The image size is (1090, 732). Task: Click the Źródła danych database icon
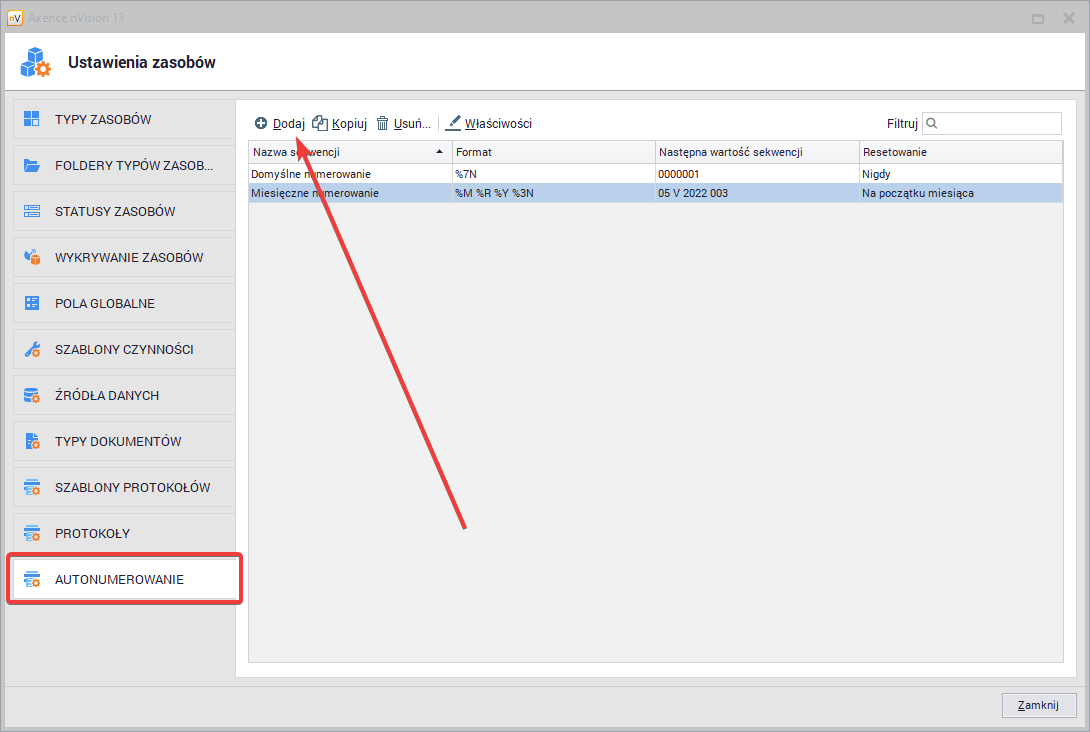tap(32, 396)
